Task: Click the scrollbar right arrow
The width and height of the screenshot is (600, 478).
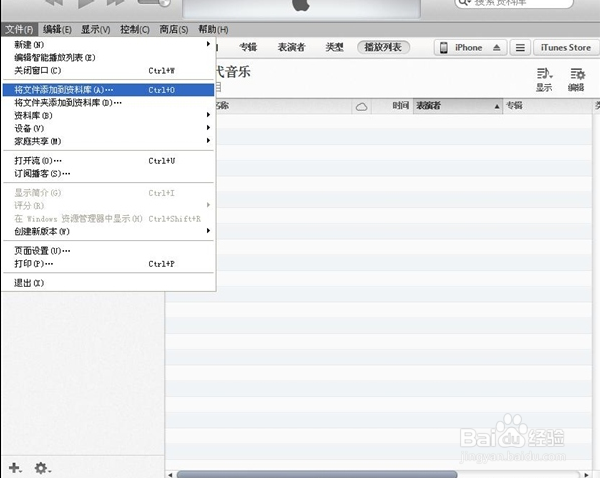Action: [x=587, y=475]
